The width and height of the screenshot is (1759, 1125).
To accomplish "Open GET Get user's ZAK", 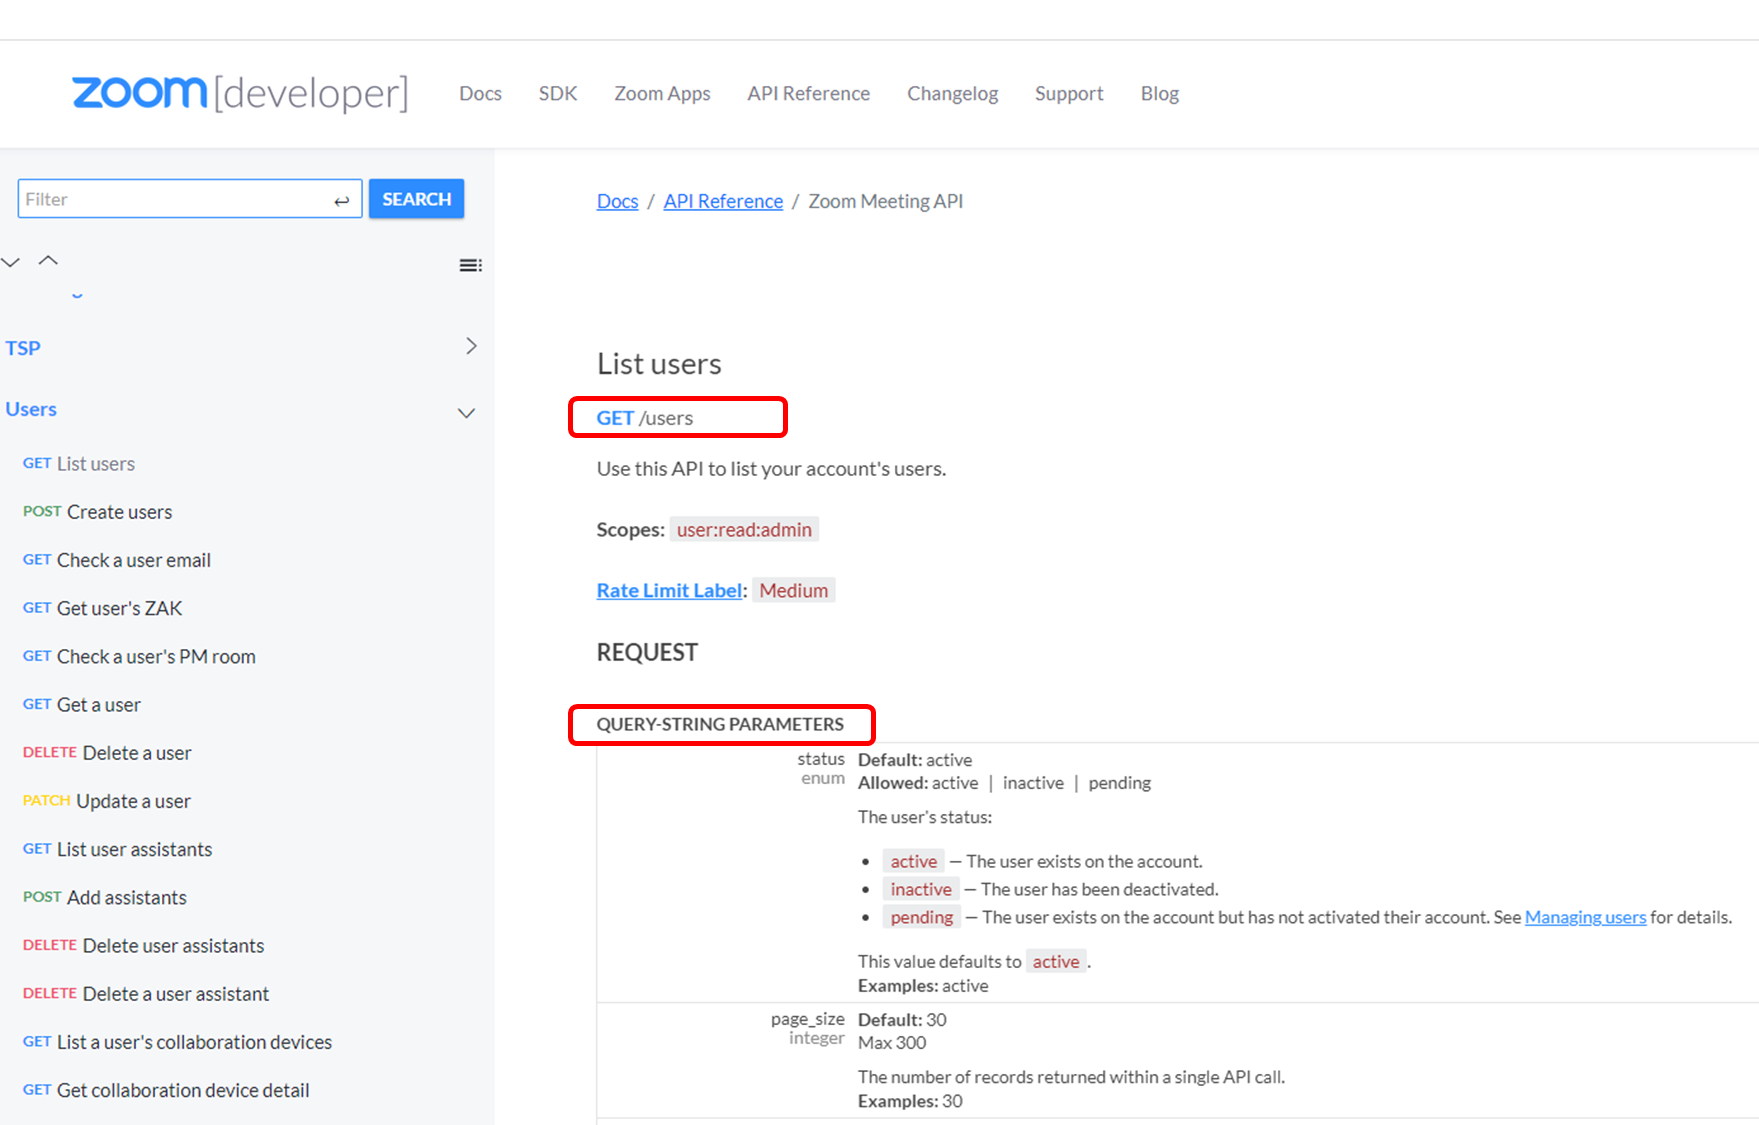I will 103,608.
